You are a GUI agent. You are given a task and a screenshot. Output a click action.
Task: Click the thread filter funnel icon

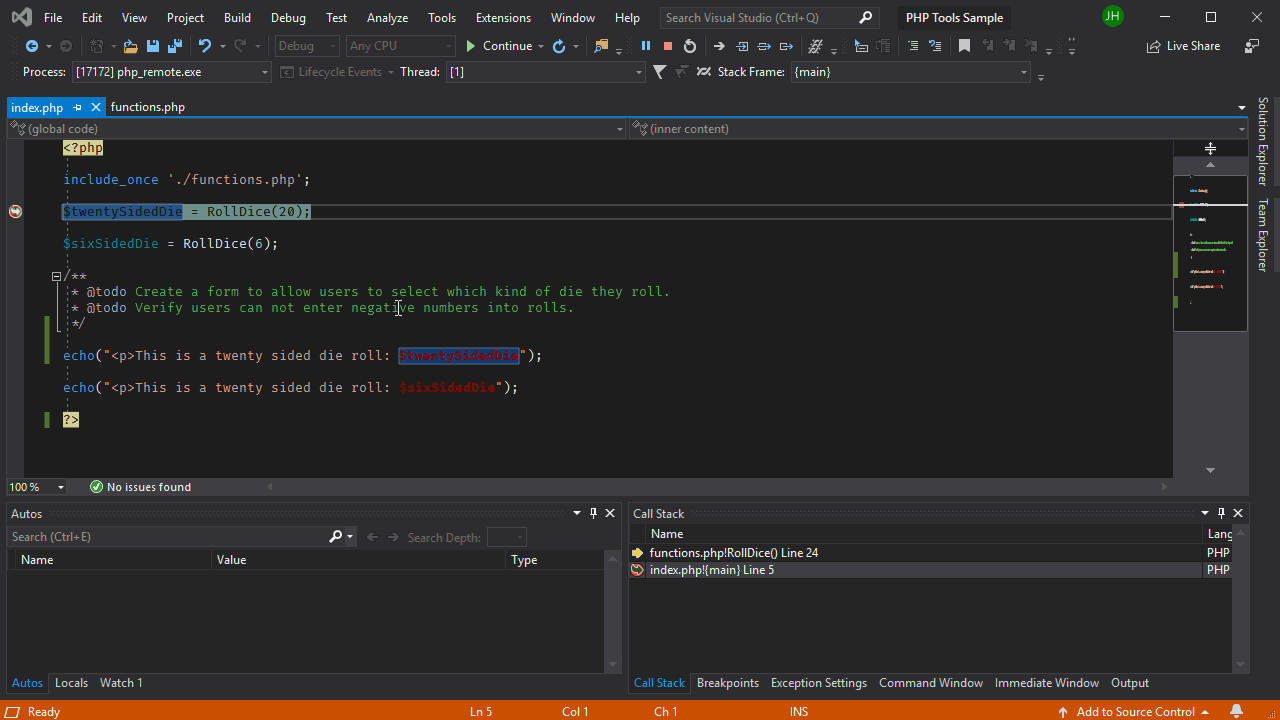click(660, 72)
